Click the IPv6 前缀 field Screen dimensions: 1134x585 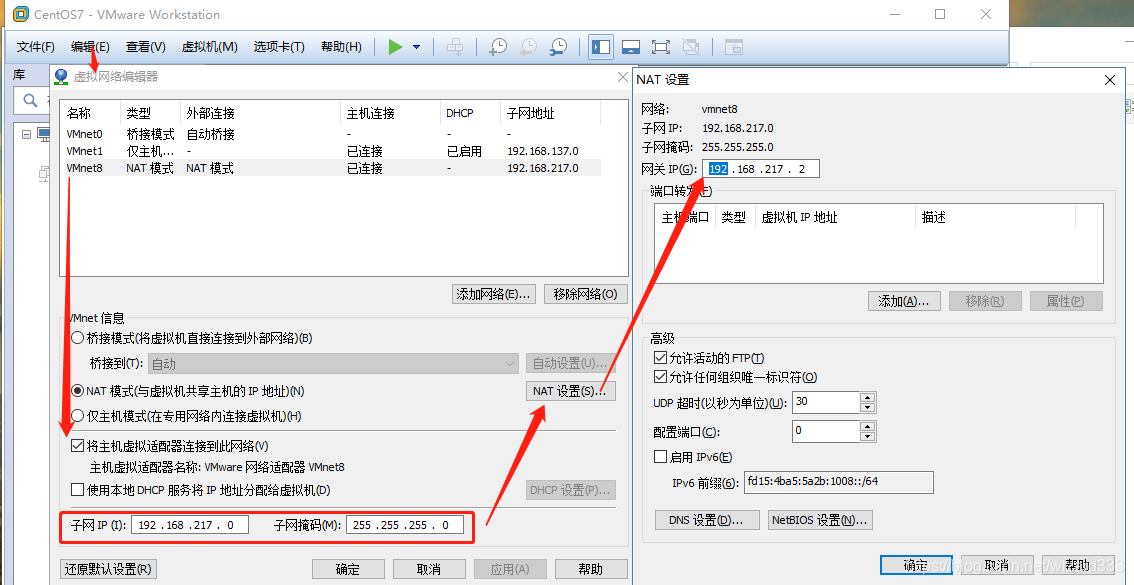coord(838,482)
